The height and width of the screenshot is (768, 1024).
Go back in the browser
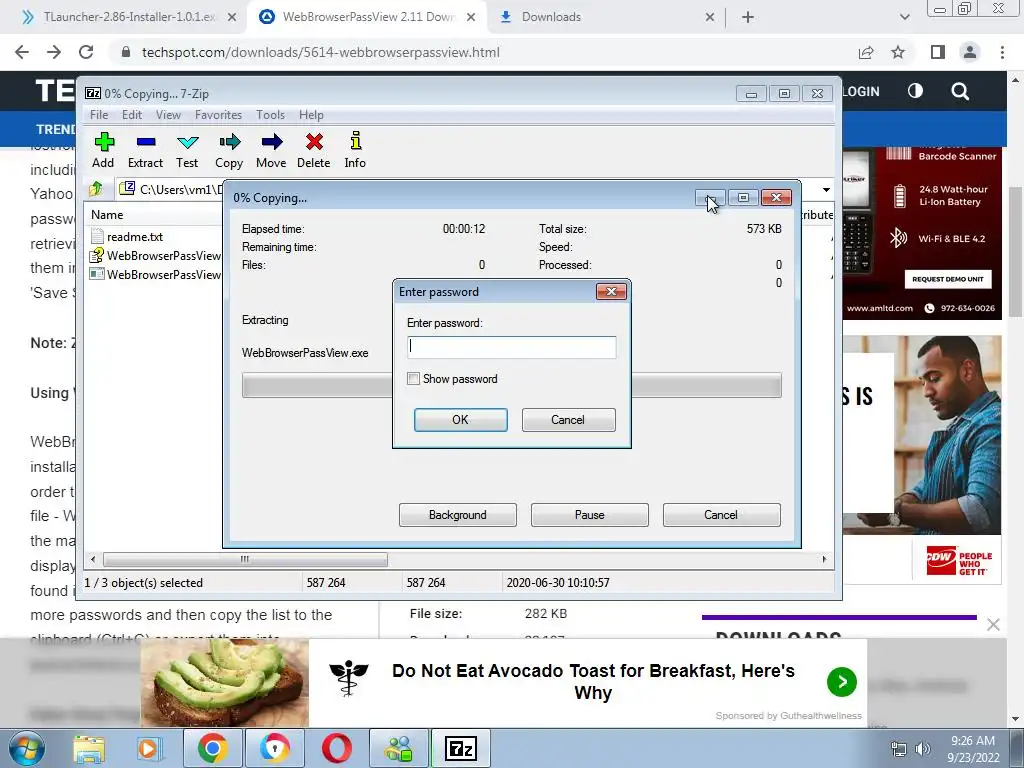click(22, 52)
